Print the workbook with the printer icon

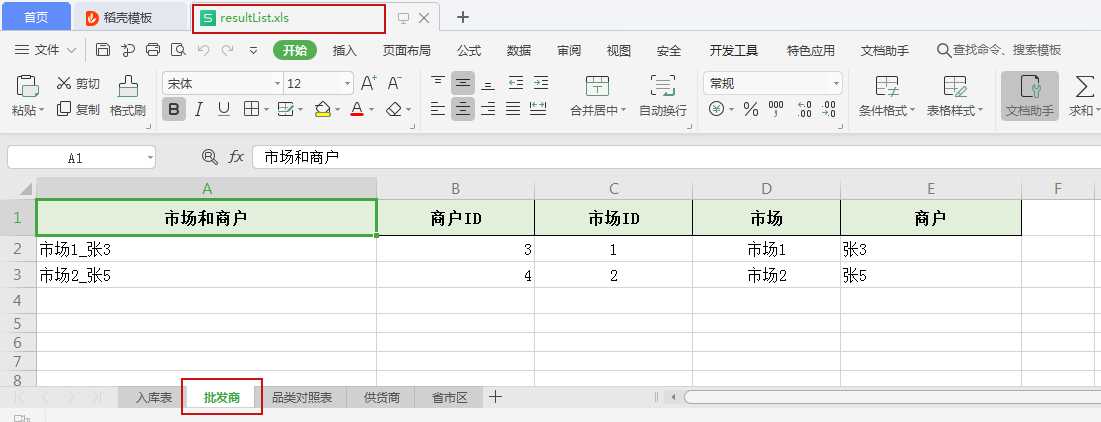click(152, 50)
